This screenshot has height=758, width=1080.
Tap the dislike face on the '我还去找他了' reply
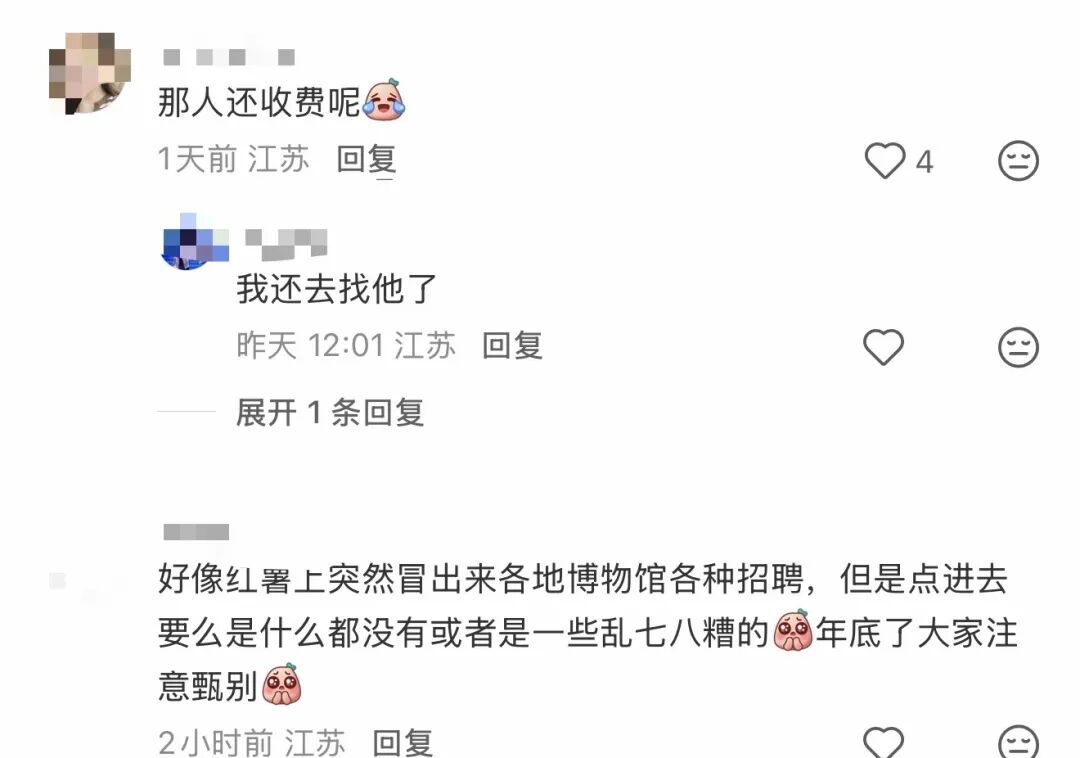point(1018,346)
